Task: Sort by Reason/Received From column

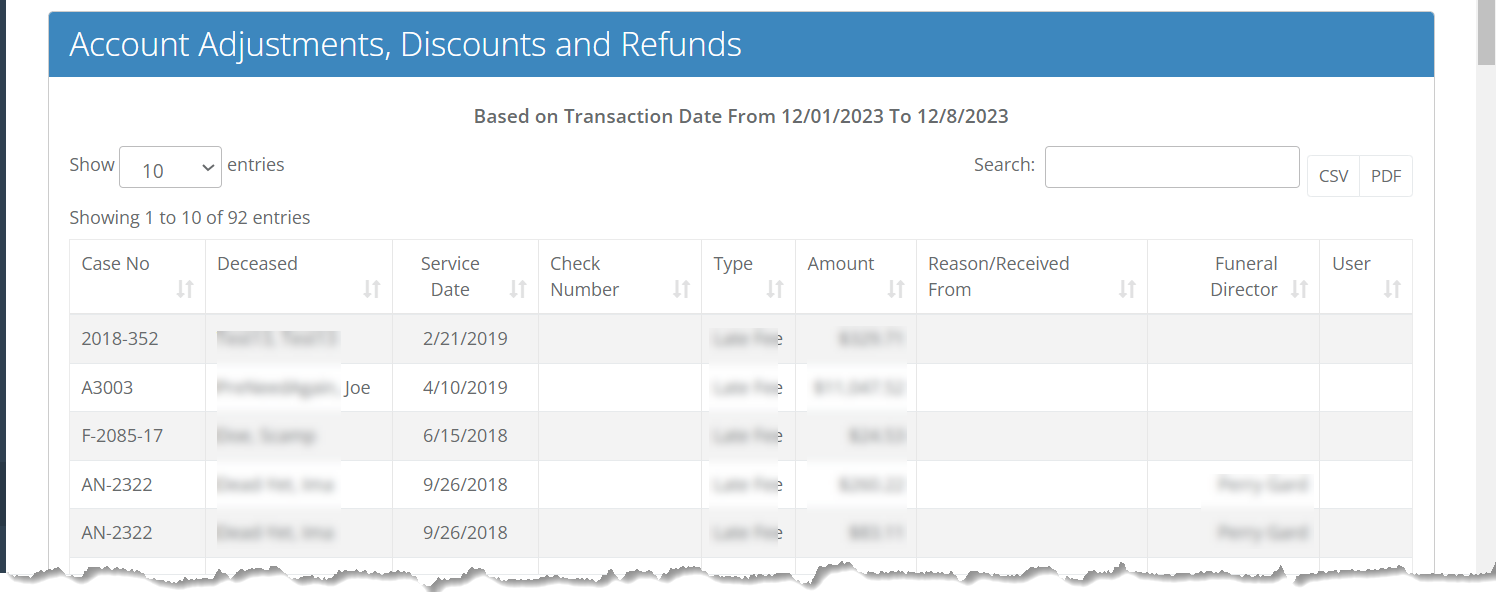Action: [x=1129, y=289]
